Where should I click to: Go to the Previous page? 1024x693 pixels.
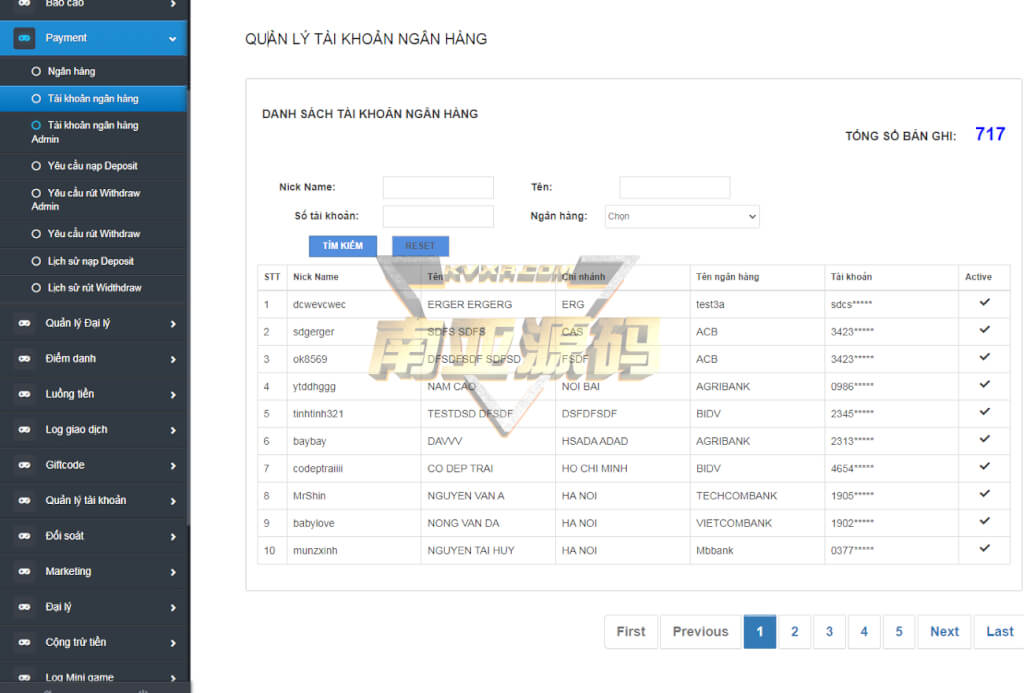pyautogui.click(x=700, y=632)
